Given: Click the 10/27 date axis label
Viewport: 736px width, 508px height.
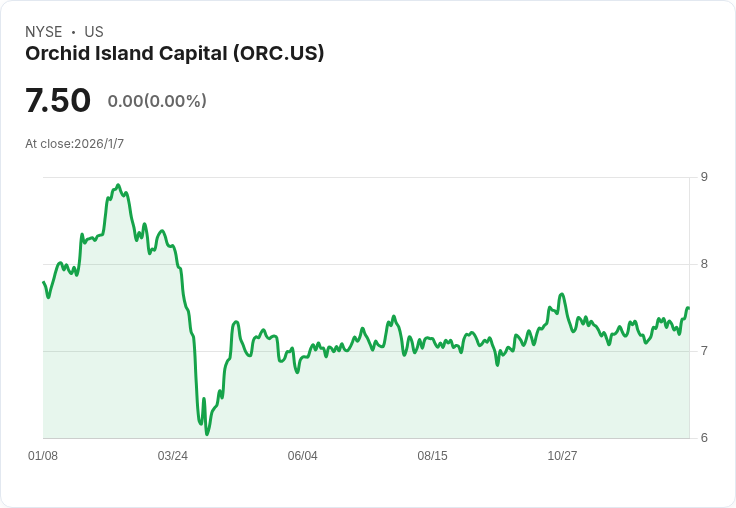Looking at the screenshot, I should point(562,456).
